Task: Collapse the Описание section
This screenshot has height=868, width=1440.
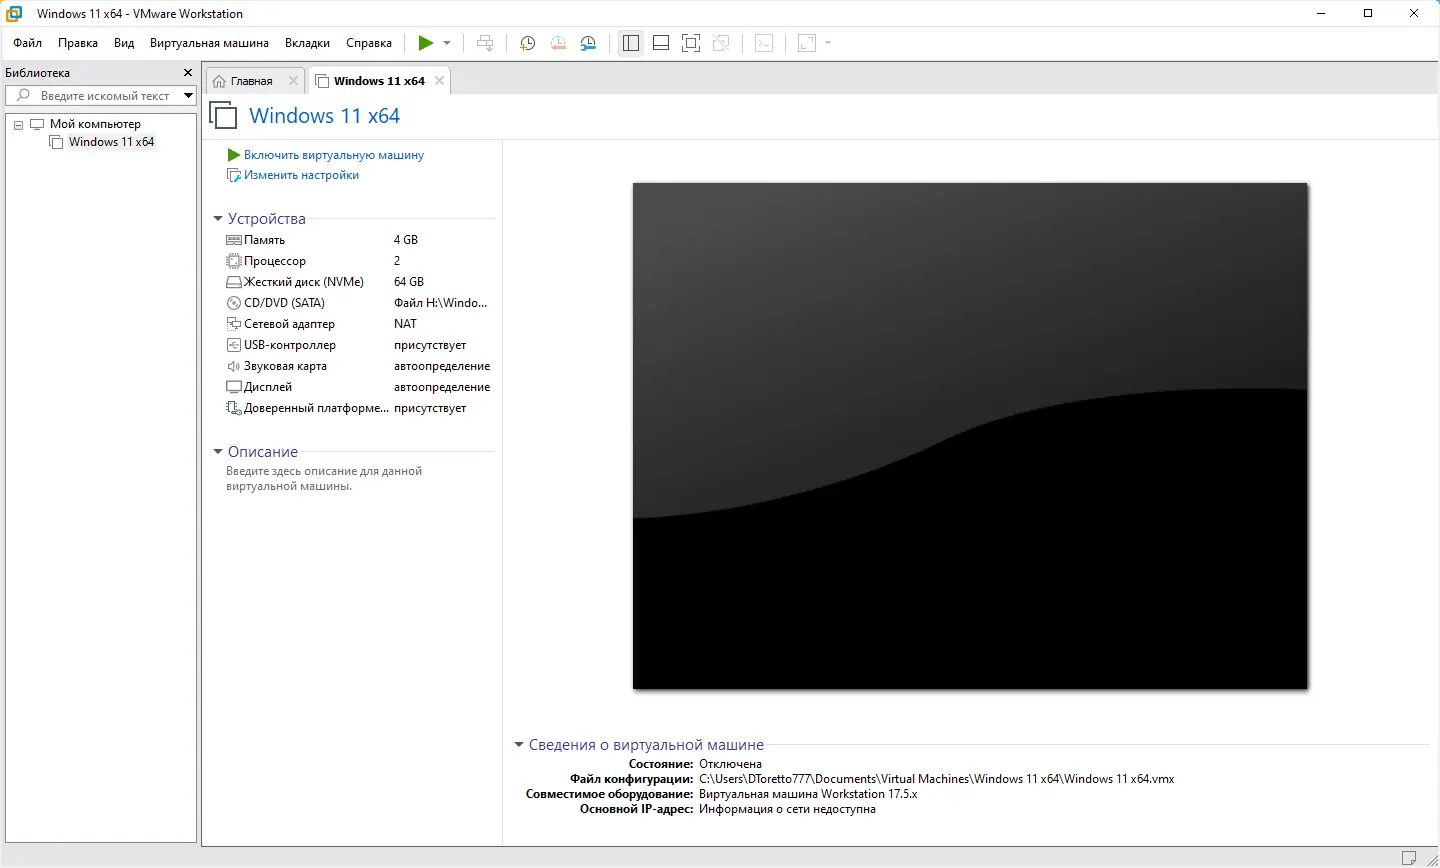Action: tap(218, 452)
